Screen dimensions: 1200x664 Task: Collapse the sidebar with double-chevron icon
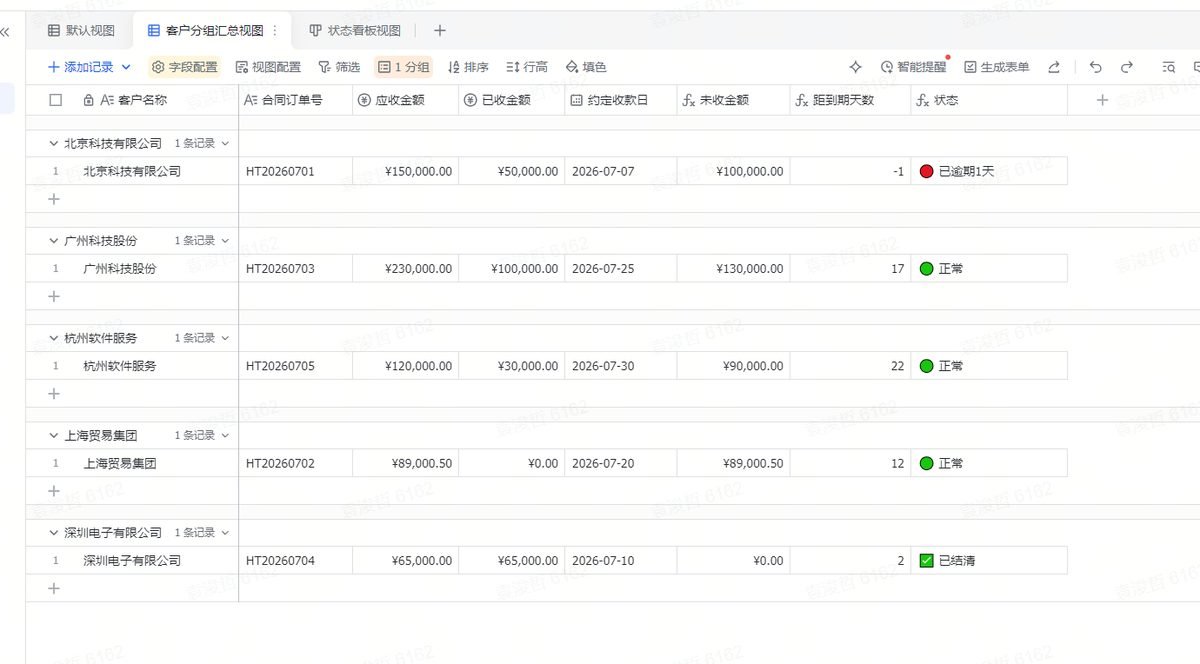5,32
